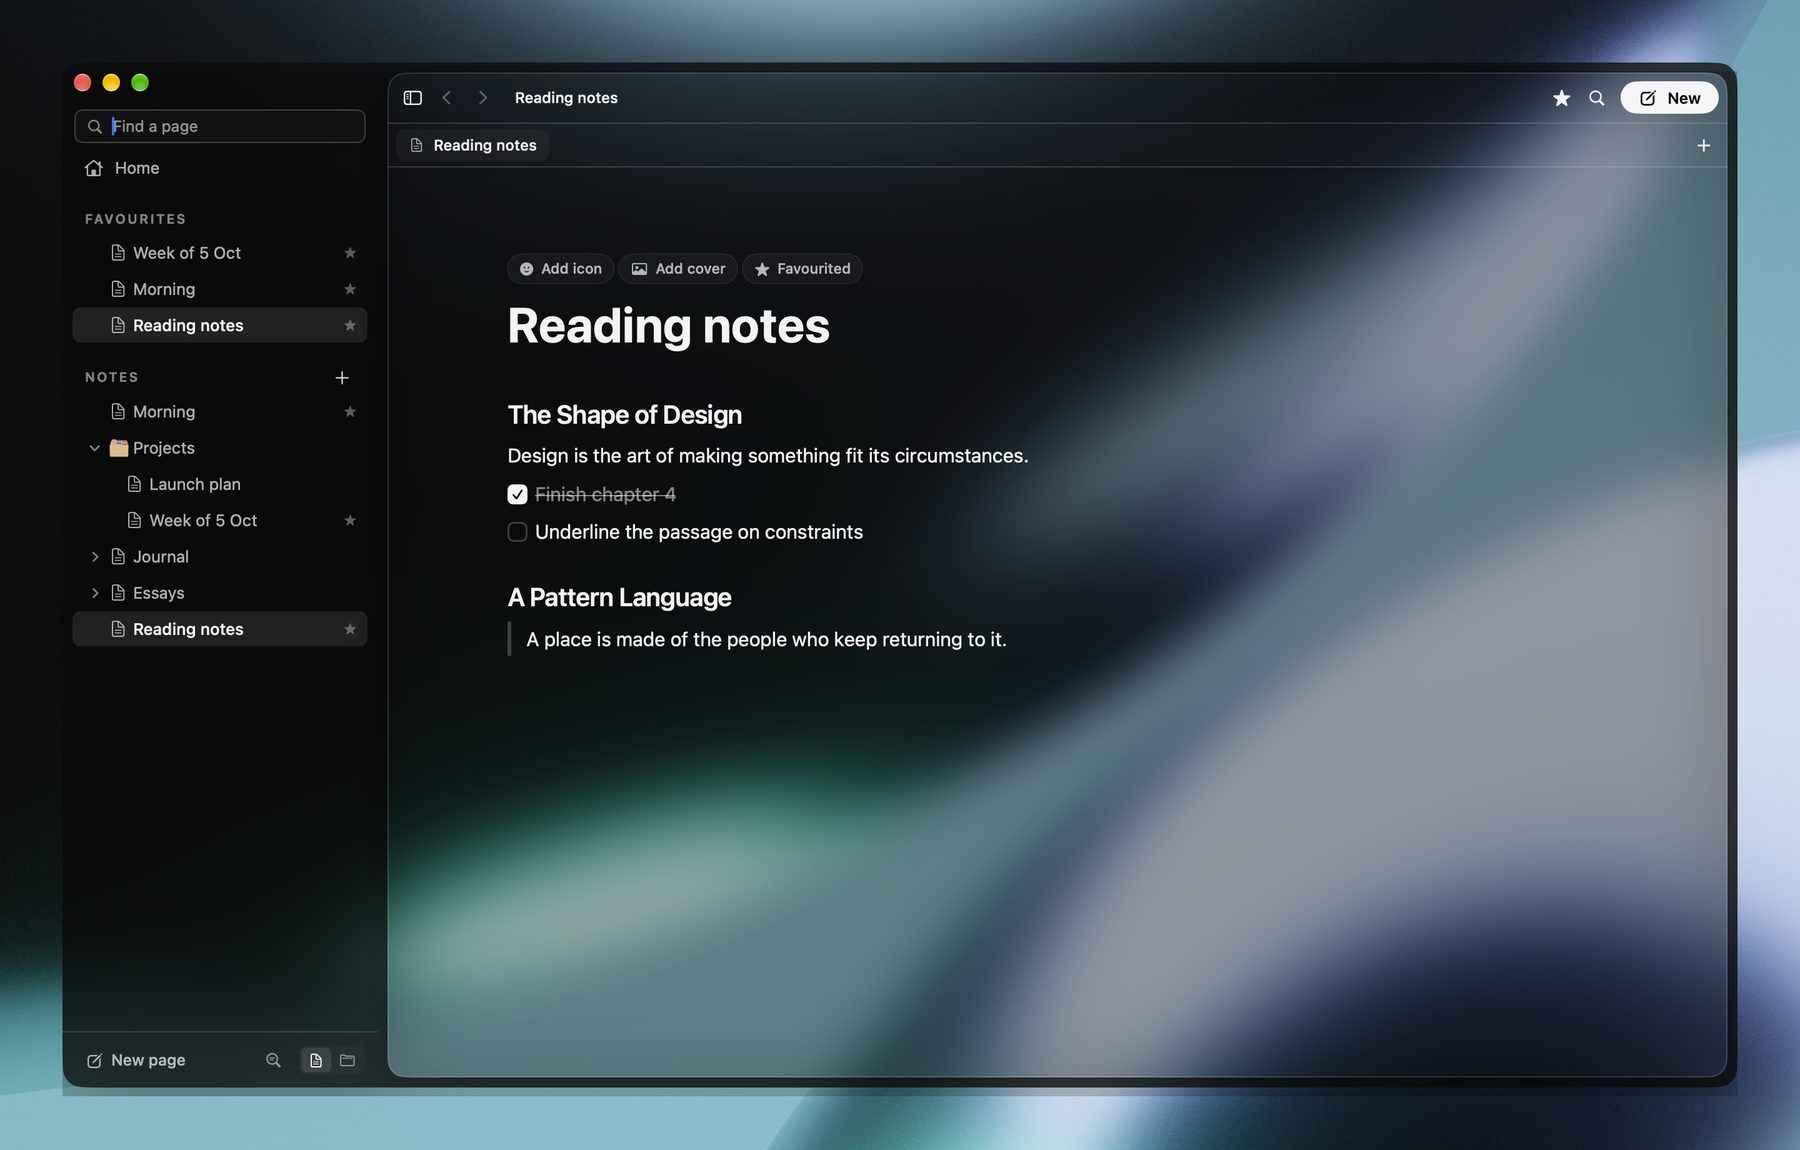
Task: Unstar Morning in Favourites list
Action: (350, 289)
